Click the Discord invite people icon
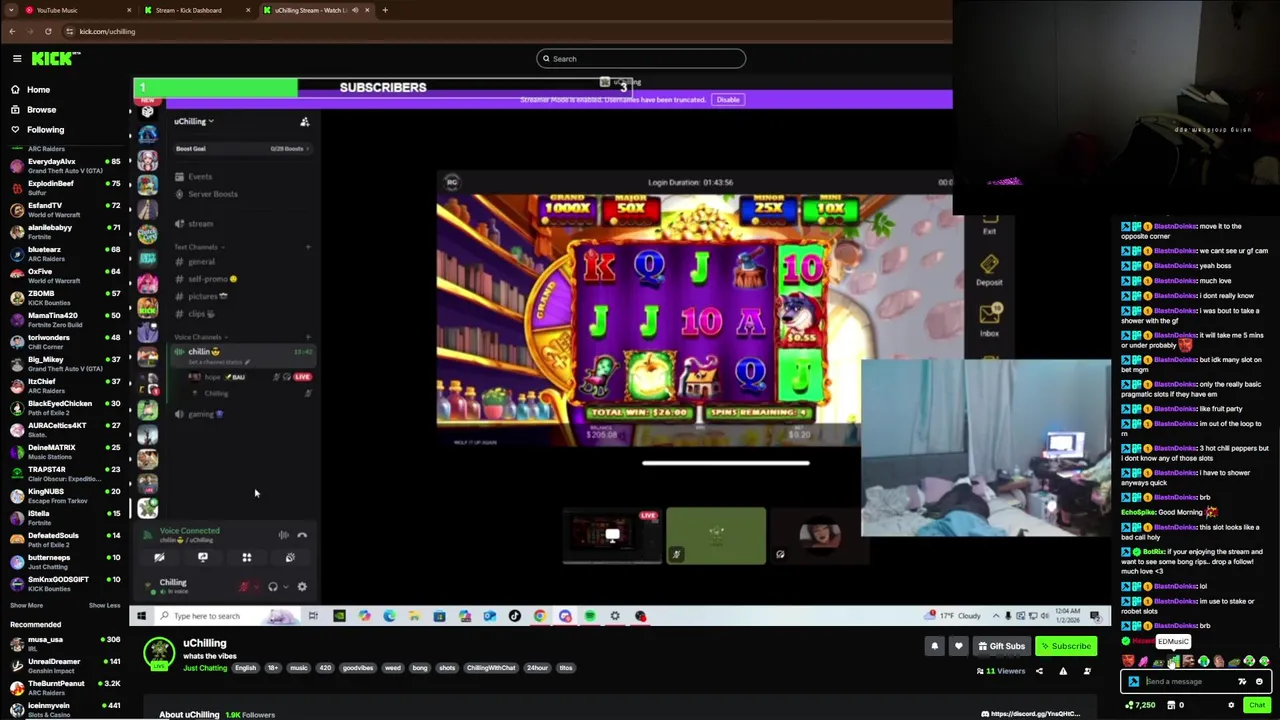 click(304, 122)
